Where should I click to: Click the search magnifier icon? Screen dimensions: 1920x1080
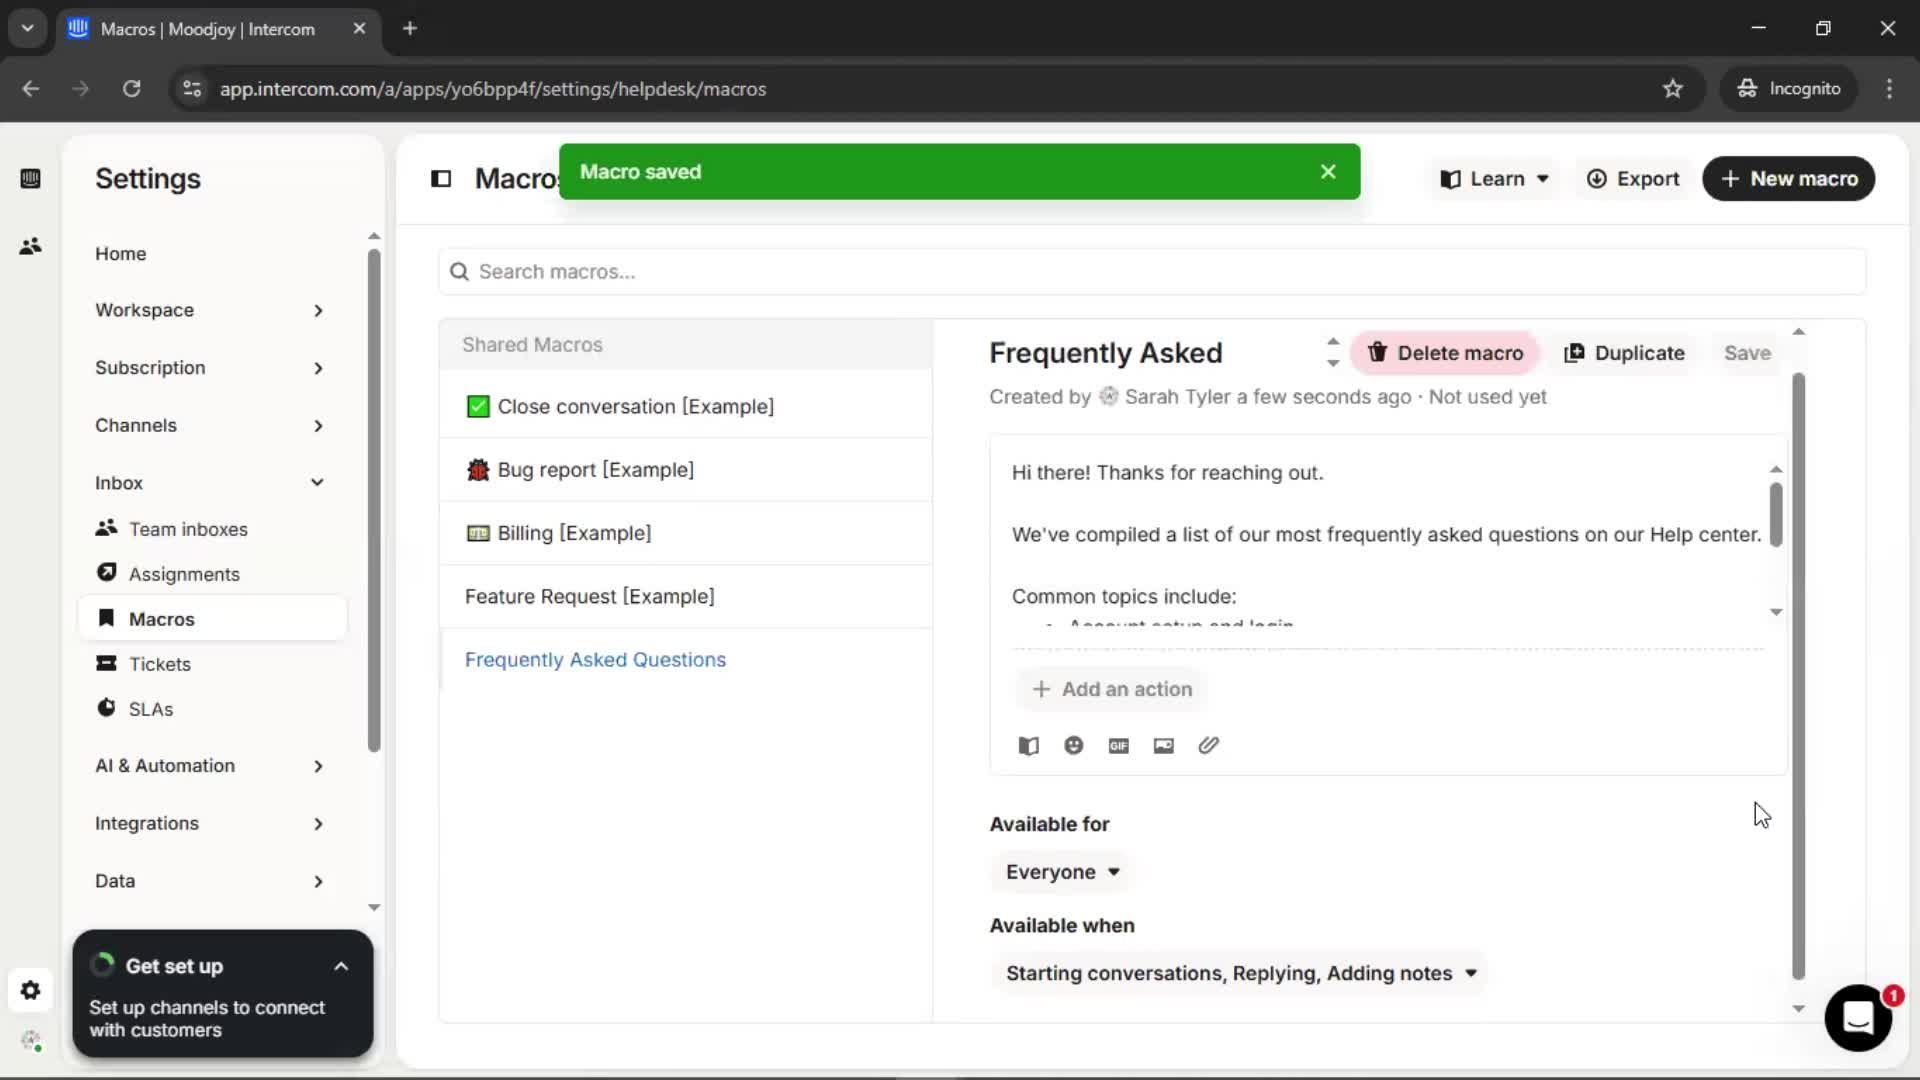[459, 272]
